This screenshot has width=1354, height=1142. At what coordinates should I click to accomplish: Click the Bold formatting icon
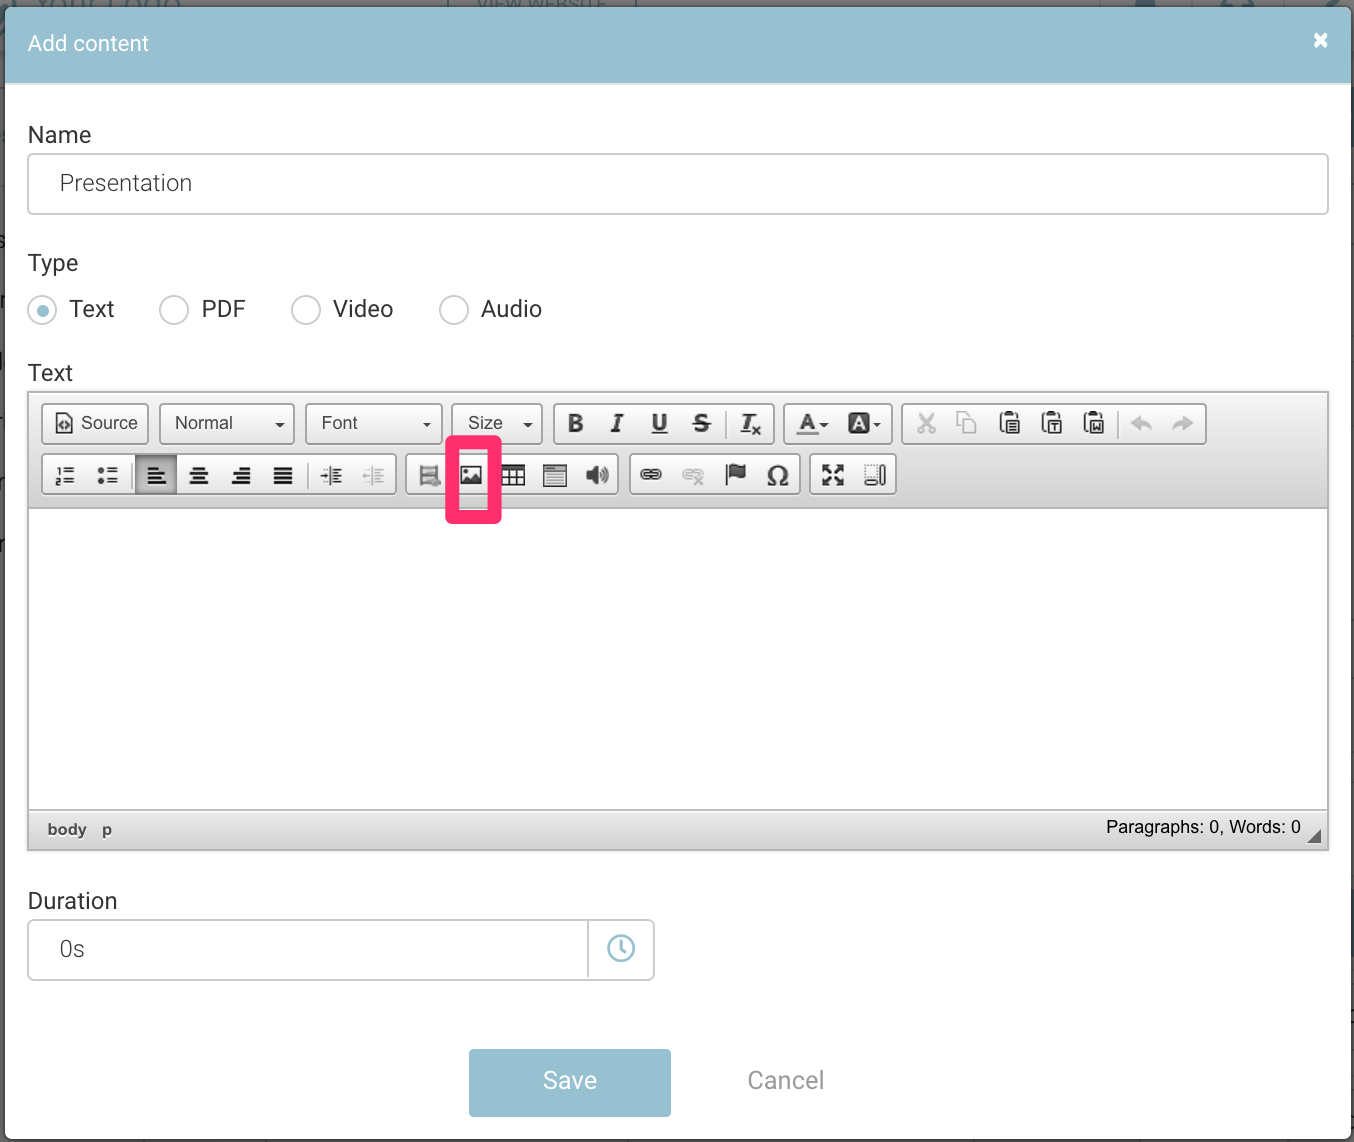pyautogui.click(x=576, y=423)
